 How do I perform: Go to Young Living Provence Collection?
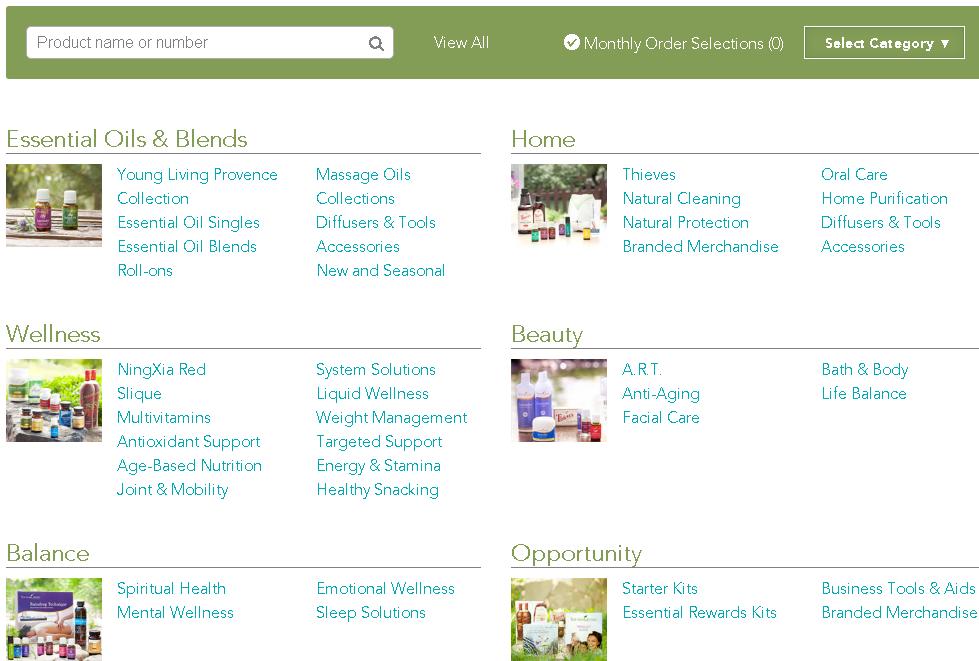pos(197,186)
